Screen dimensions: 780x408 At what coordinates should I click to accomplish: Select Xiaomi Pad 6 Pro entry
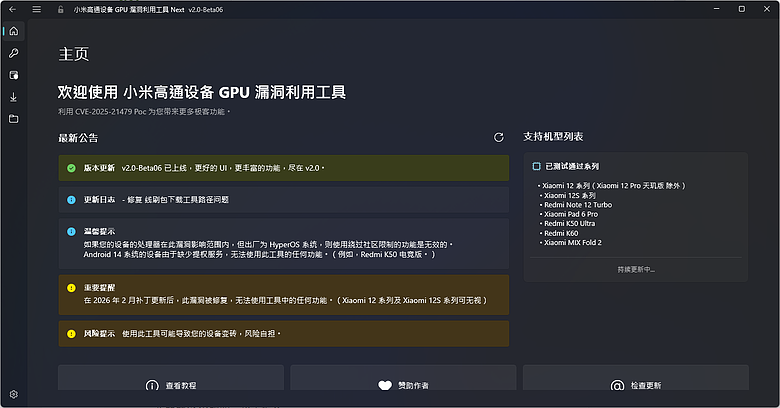click(x=571, y=214)
